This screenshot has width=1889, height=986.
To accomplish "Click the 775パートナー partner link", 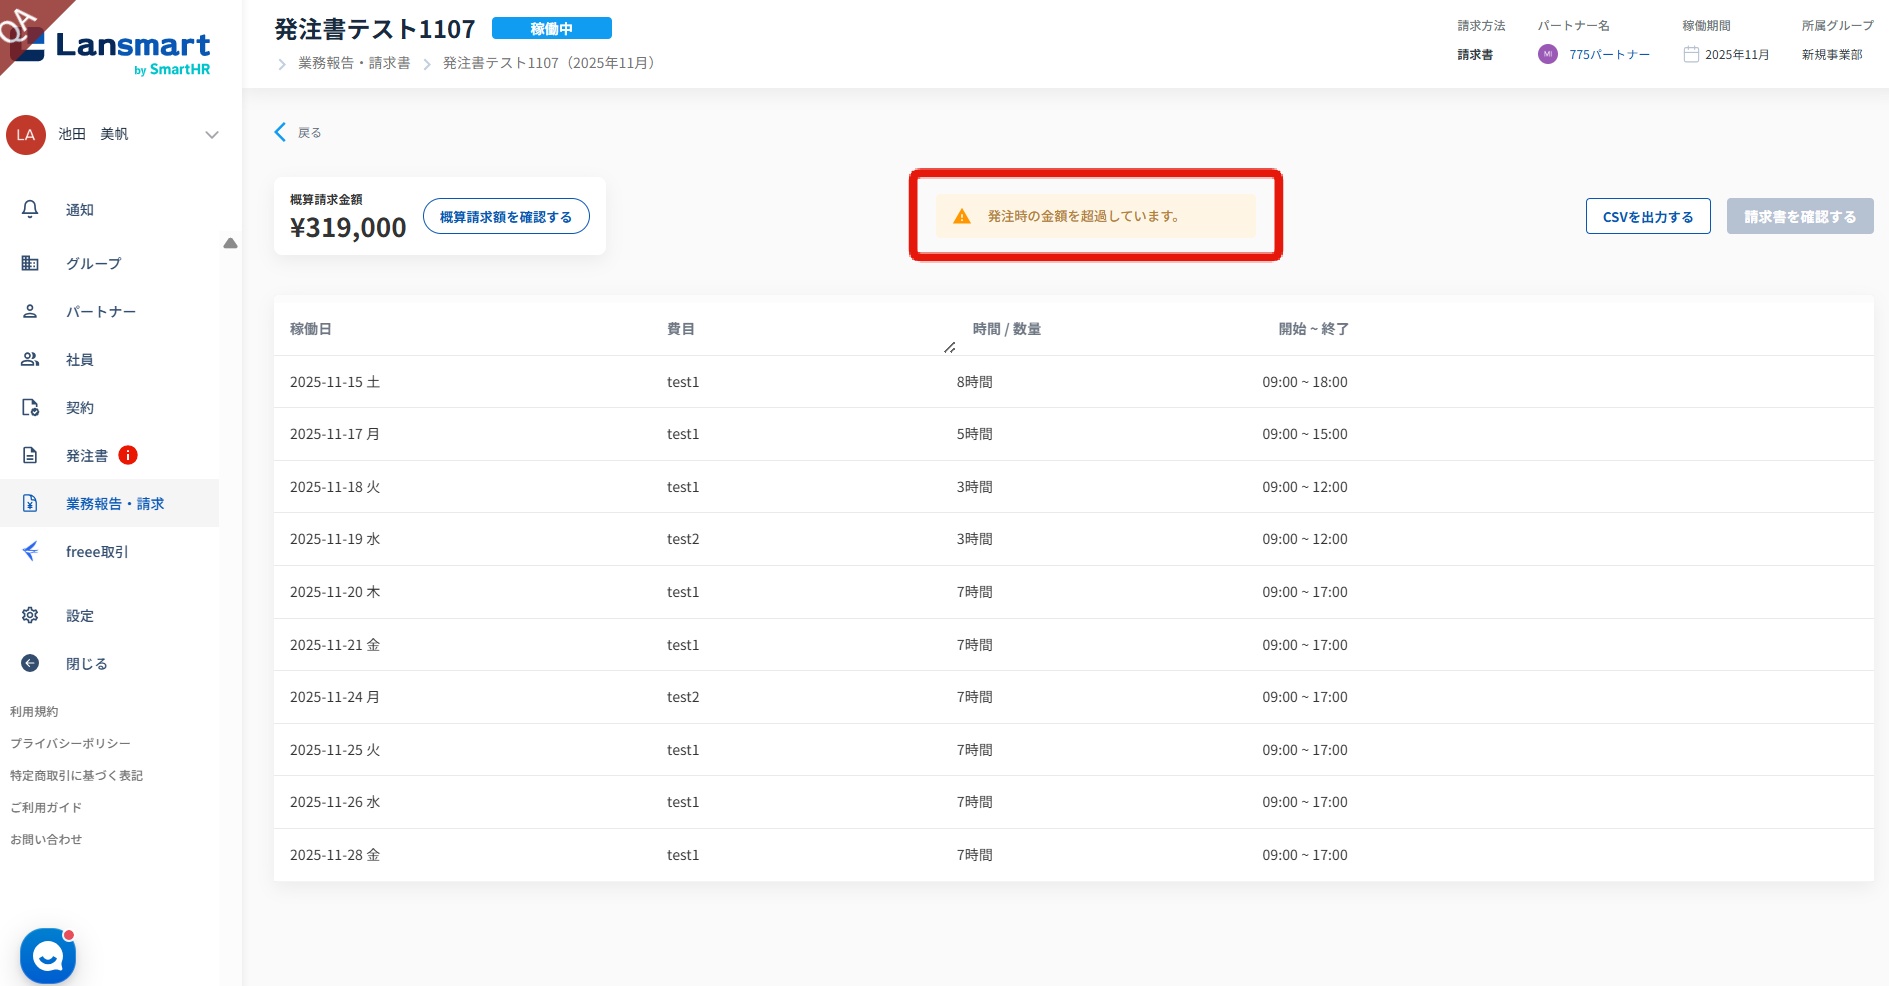I will pyautogui.click(x=1609, y=55).
